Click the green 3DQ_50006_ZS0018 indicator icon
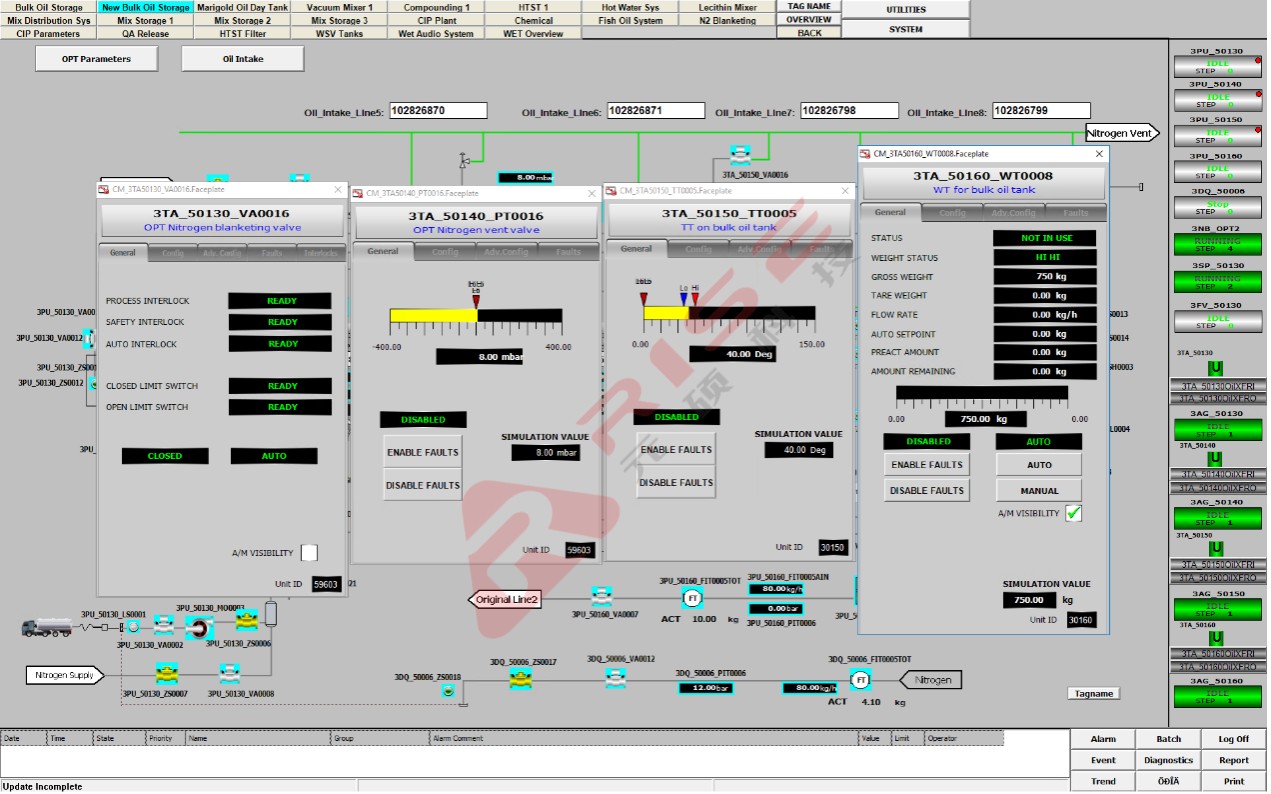 click(x=448, y=691)
